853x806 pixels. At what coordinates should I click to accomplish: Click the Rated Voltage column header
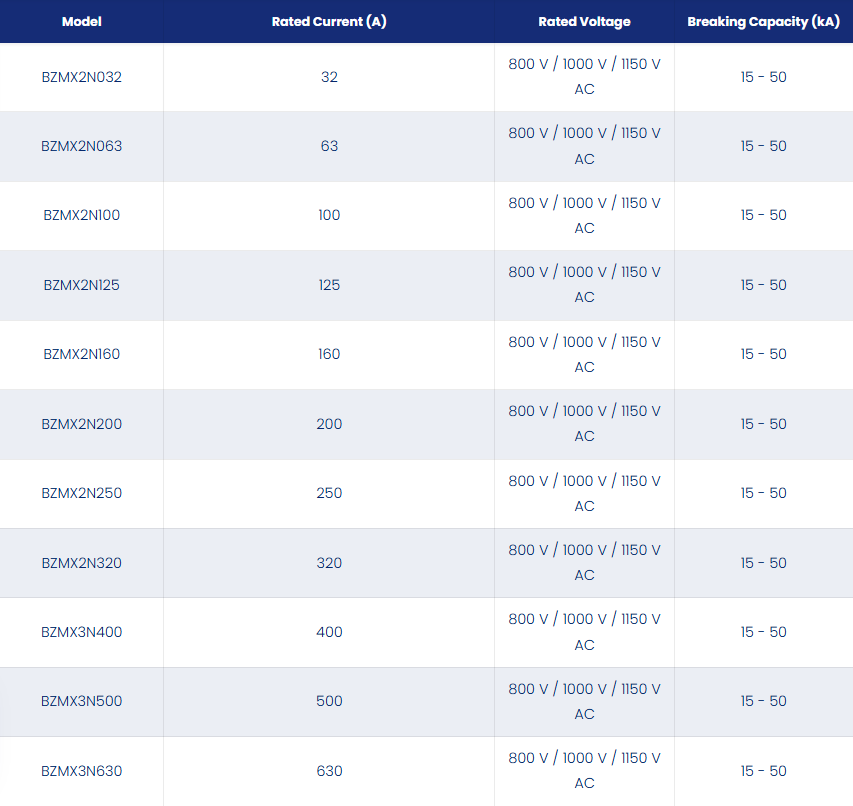tap(584, 22)
